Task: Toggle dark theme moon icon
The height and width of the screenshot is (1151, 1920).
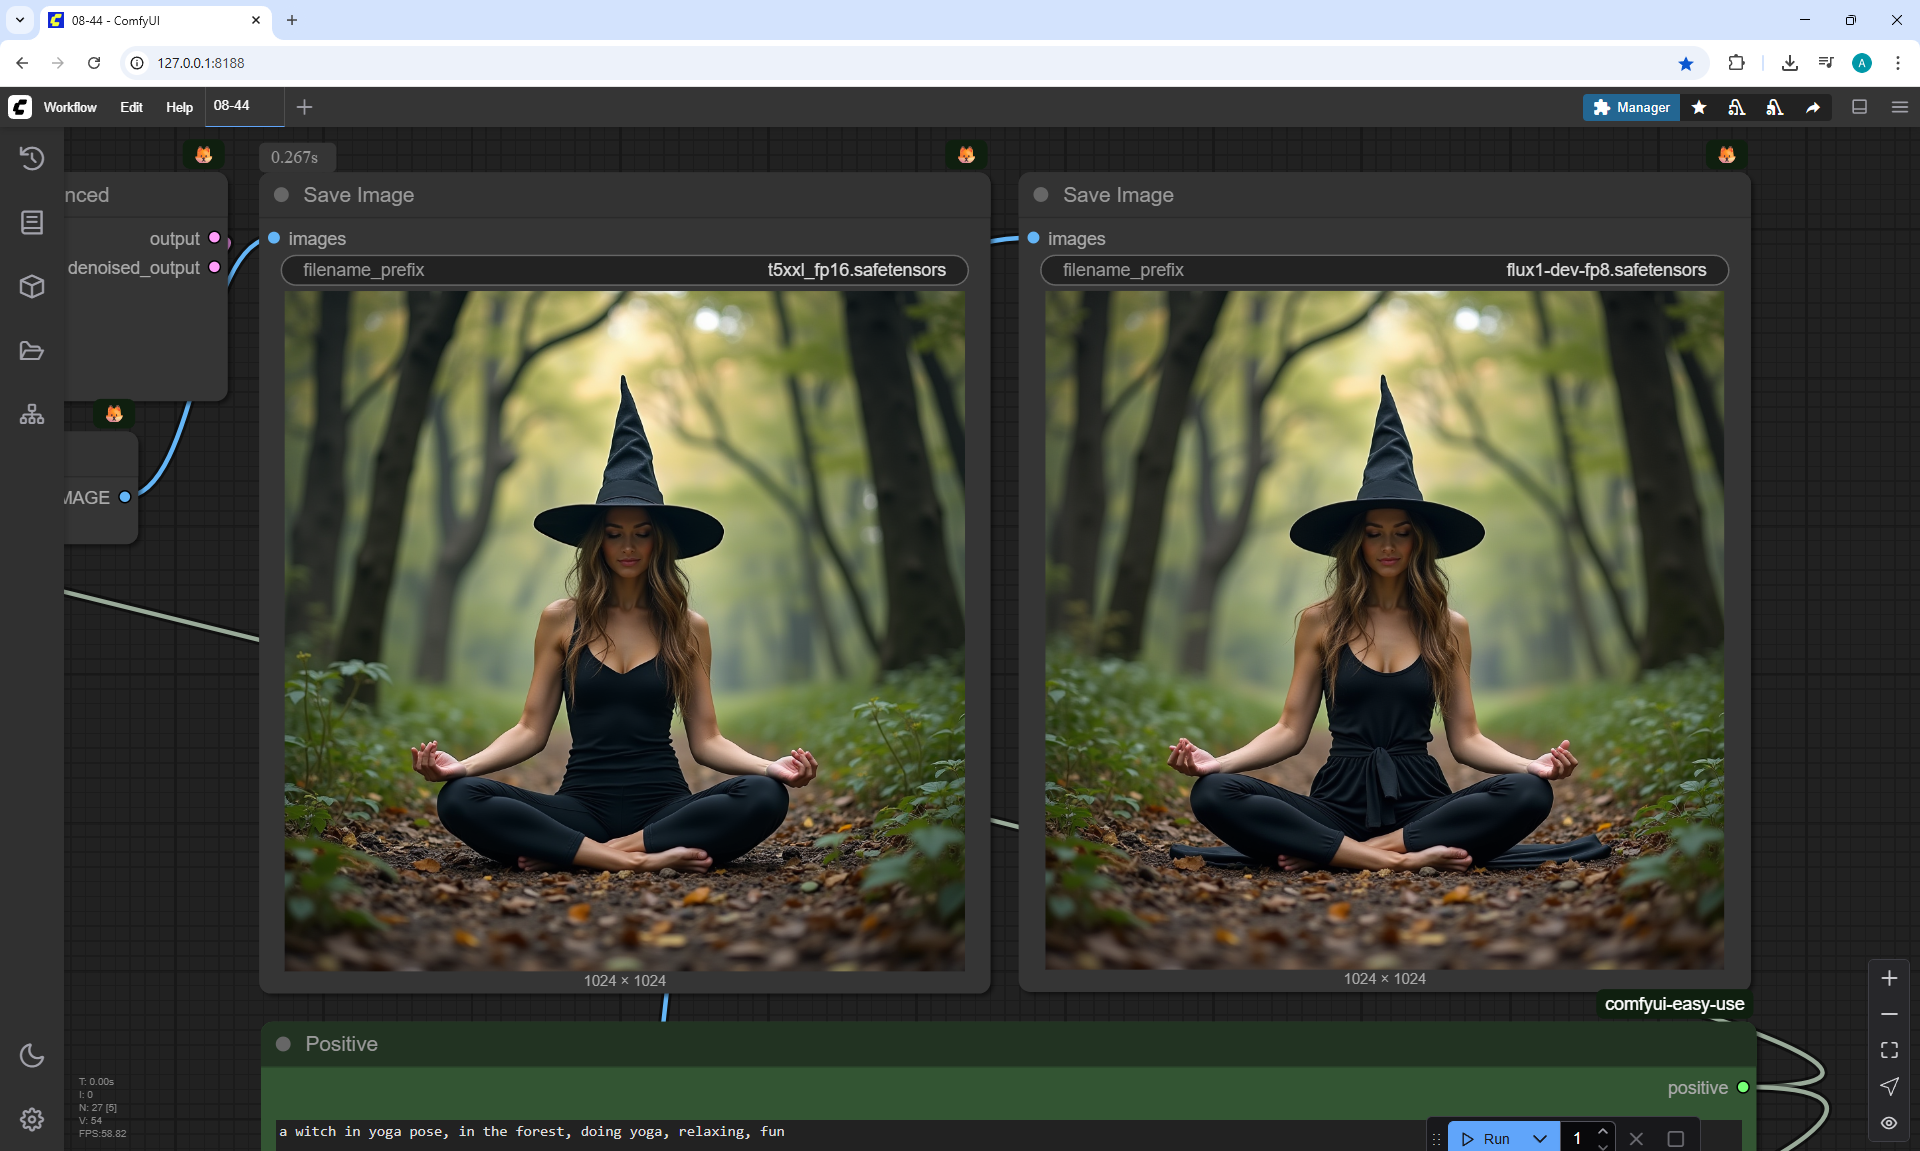Action: (32, 1055)
